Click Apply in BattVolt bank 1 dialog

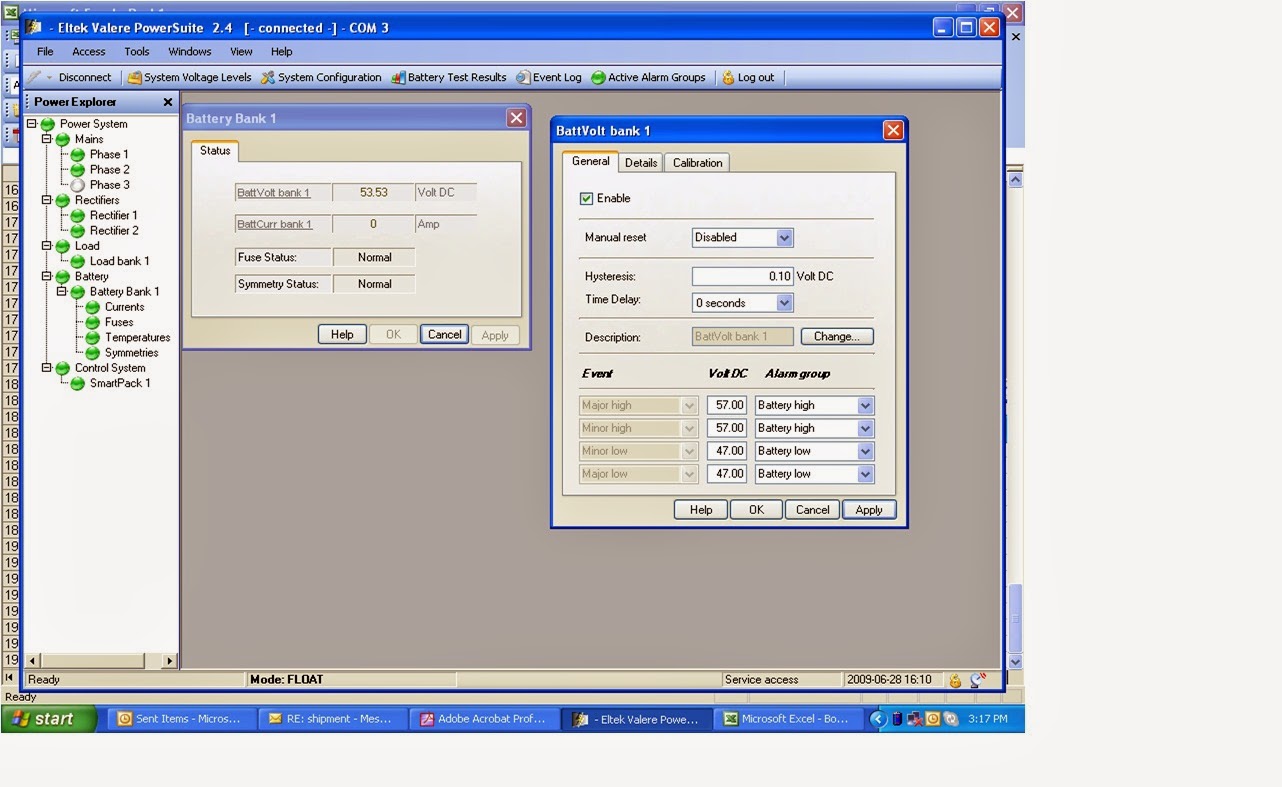[869, 510]
